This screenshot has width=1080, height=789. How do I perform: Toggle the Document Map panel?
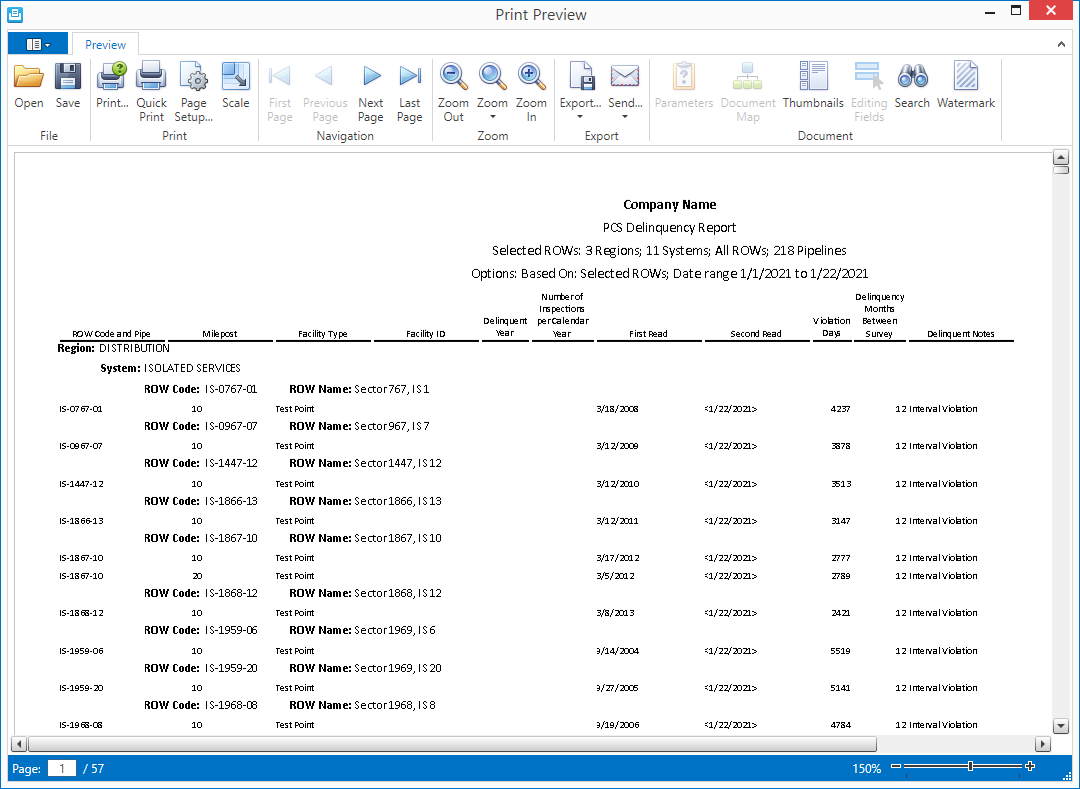click(x=748, y=85)
